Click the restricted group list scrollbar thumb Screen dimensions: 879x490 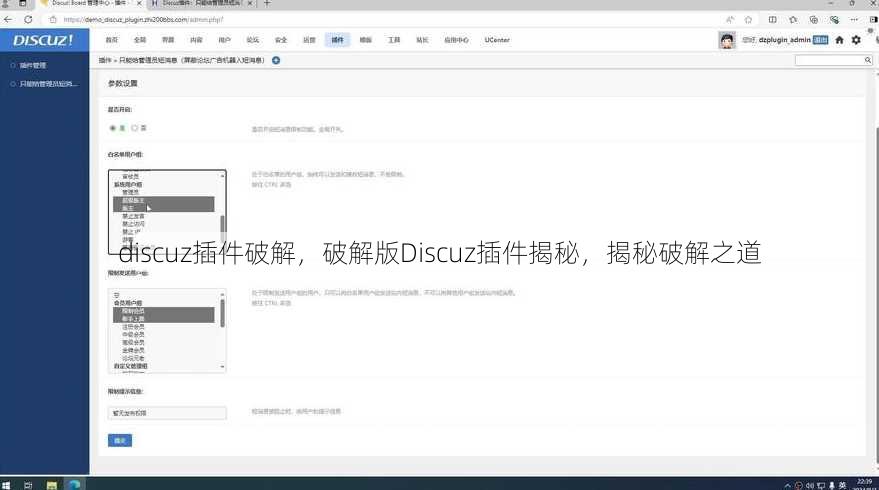click(x=223, y=313)
